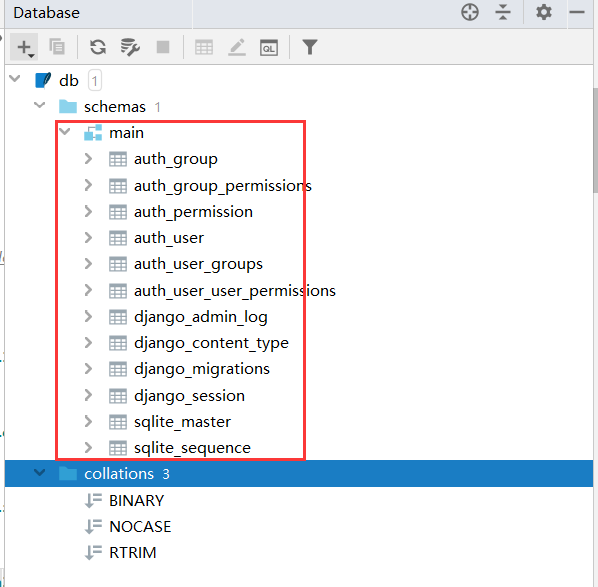This screenshot has width=598, height=587.
Task: Click the main schema icon
Action: [x=93, y=132]
